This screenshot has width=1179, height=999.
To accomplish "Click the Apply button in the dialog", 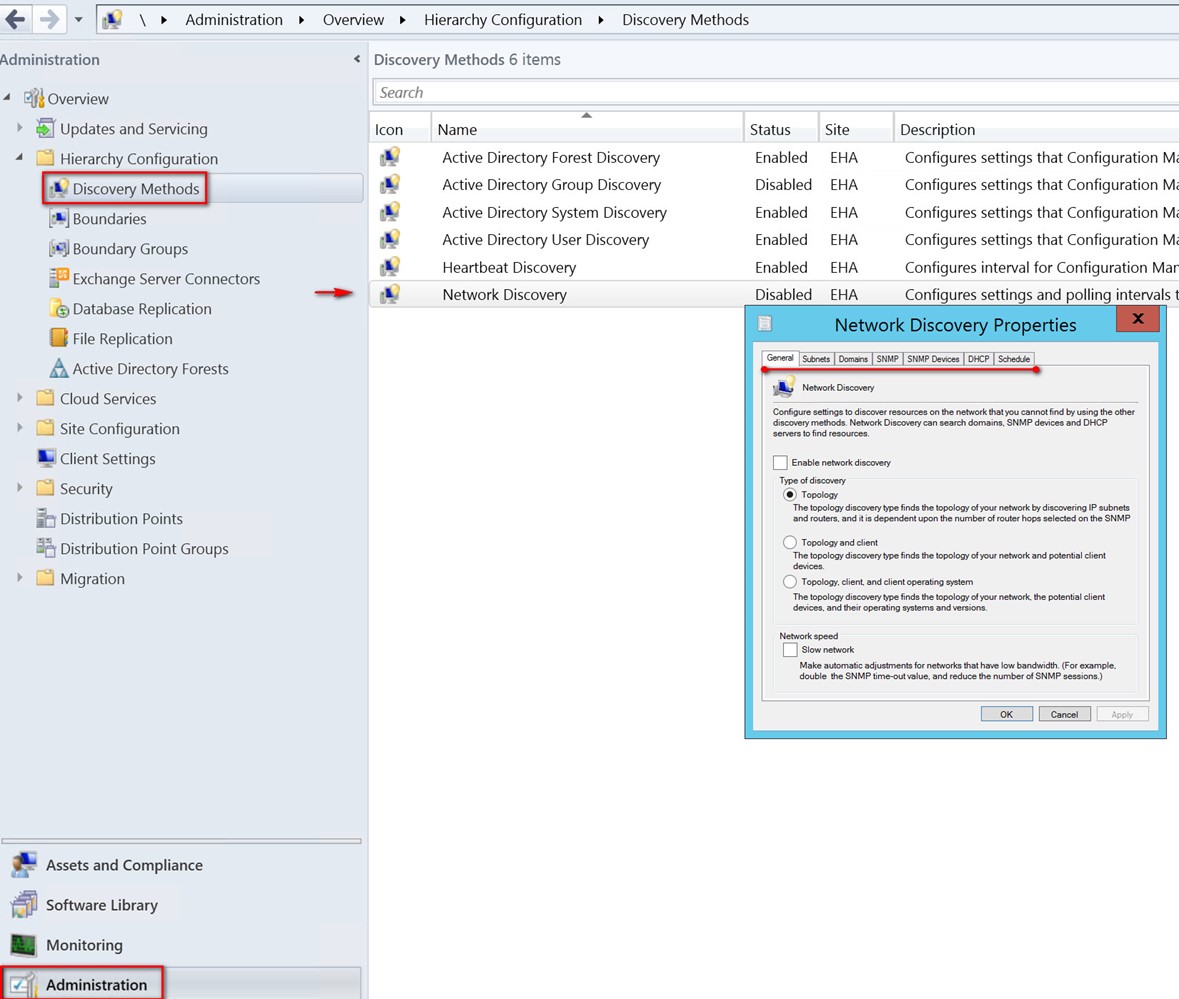I will point(1122,714).
